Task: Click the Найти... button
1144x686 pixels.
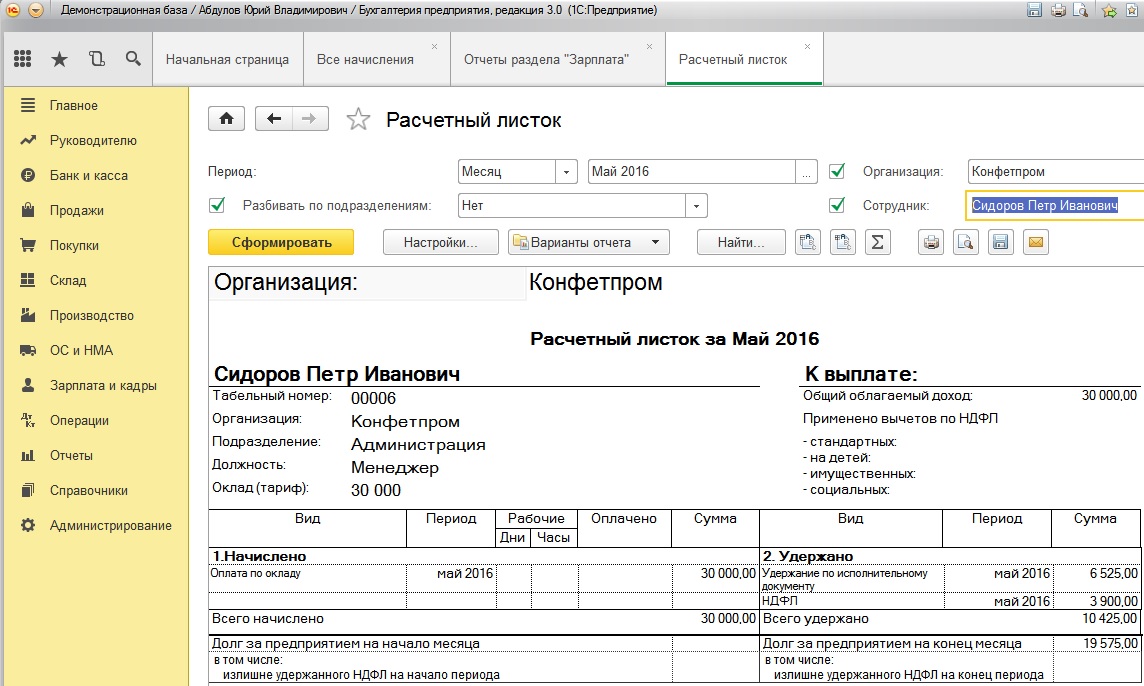Action: click(x=741, y=242)
